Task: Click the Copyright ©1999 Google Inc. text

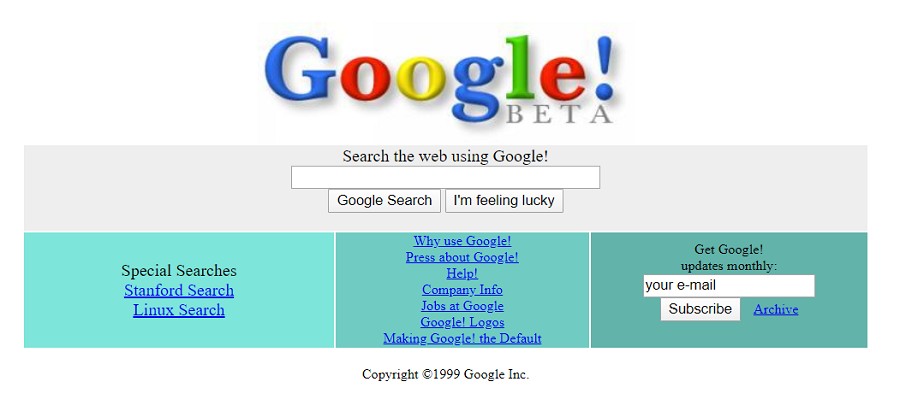Action: point(445,375)
